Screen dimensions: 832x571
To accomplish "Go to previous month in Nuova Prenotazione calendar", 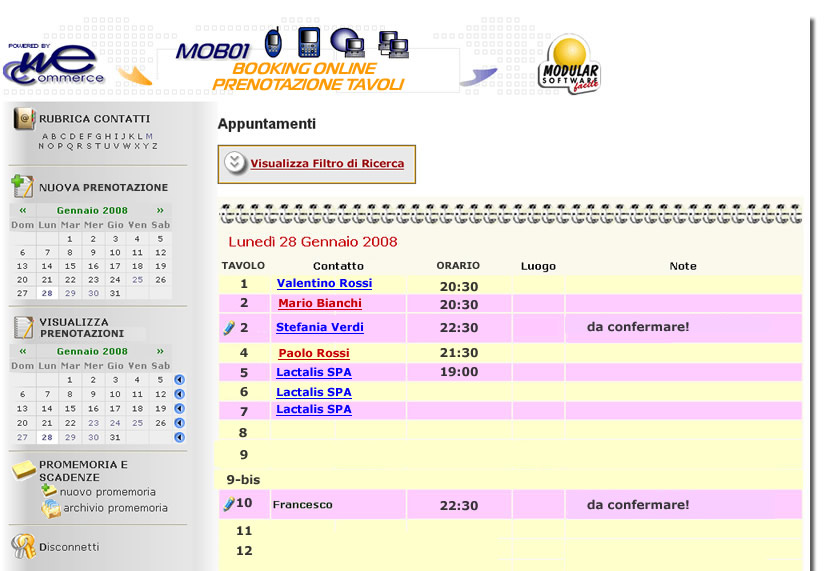I will pos(23,210).
